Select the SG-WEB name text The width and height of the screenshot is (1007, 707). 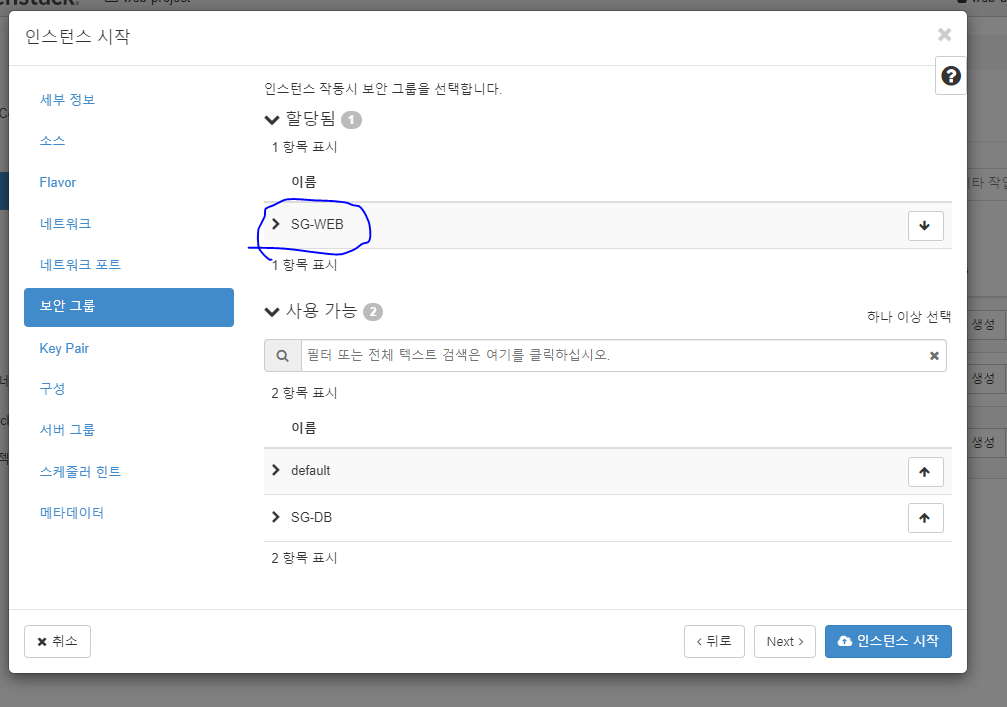pos(317,224)
